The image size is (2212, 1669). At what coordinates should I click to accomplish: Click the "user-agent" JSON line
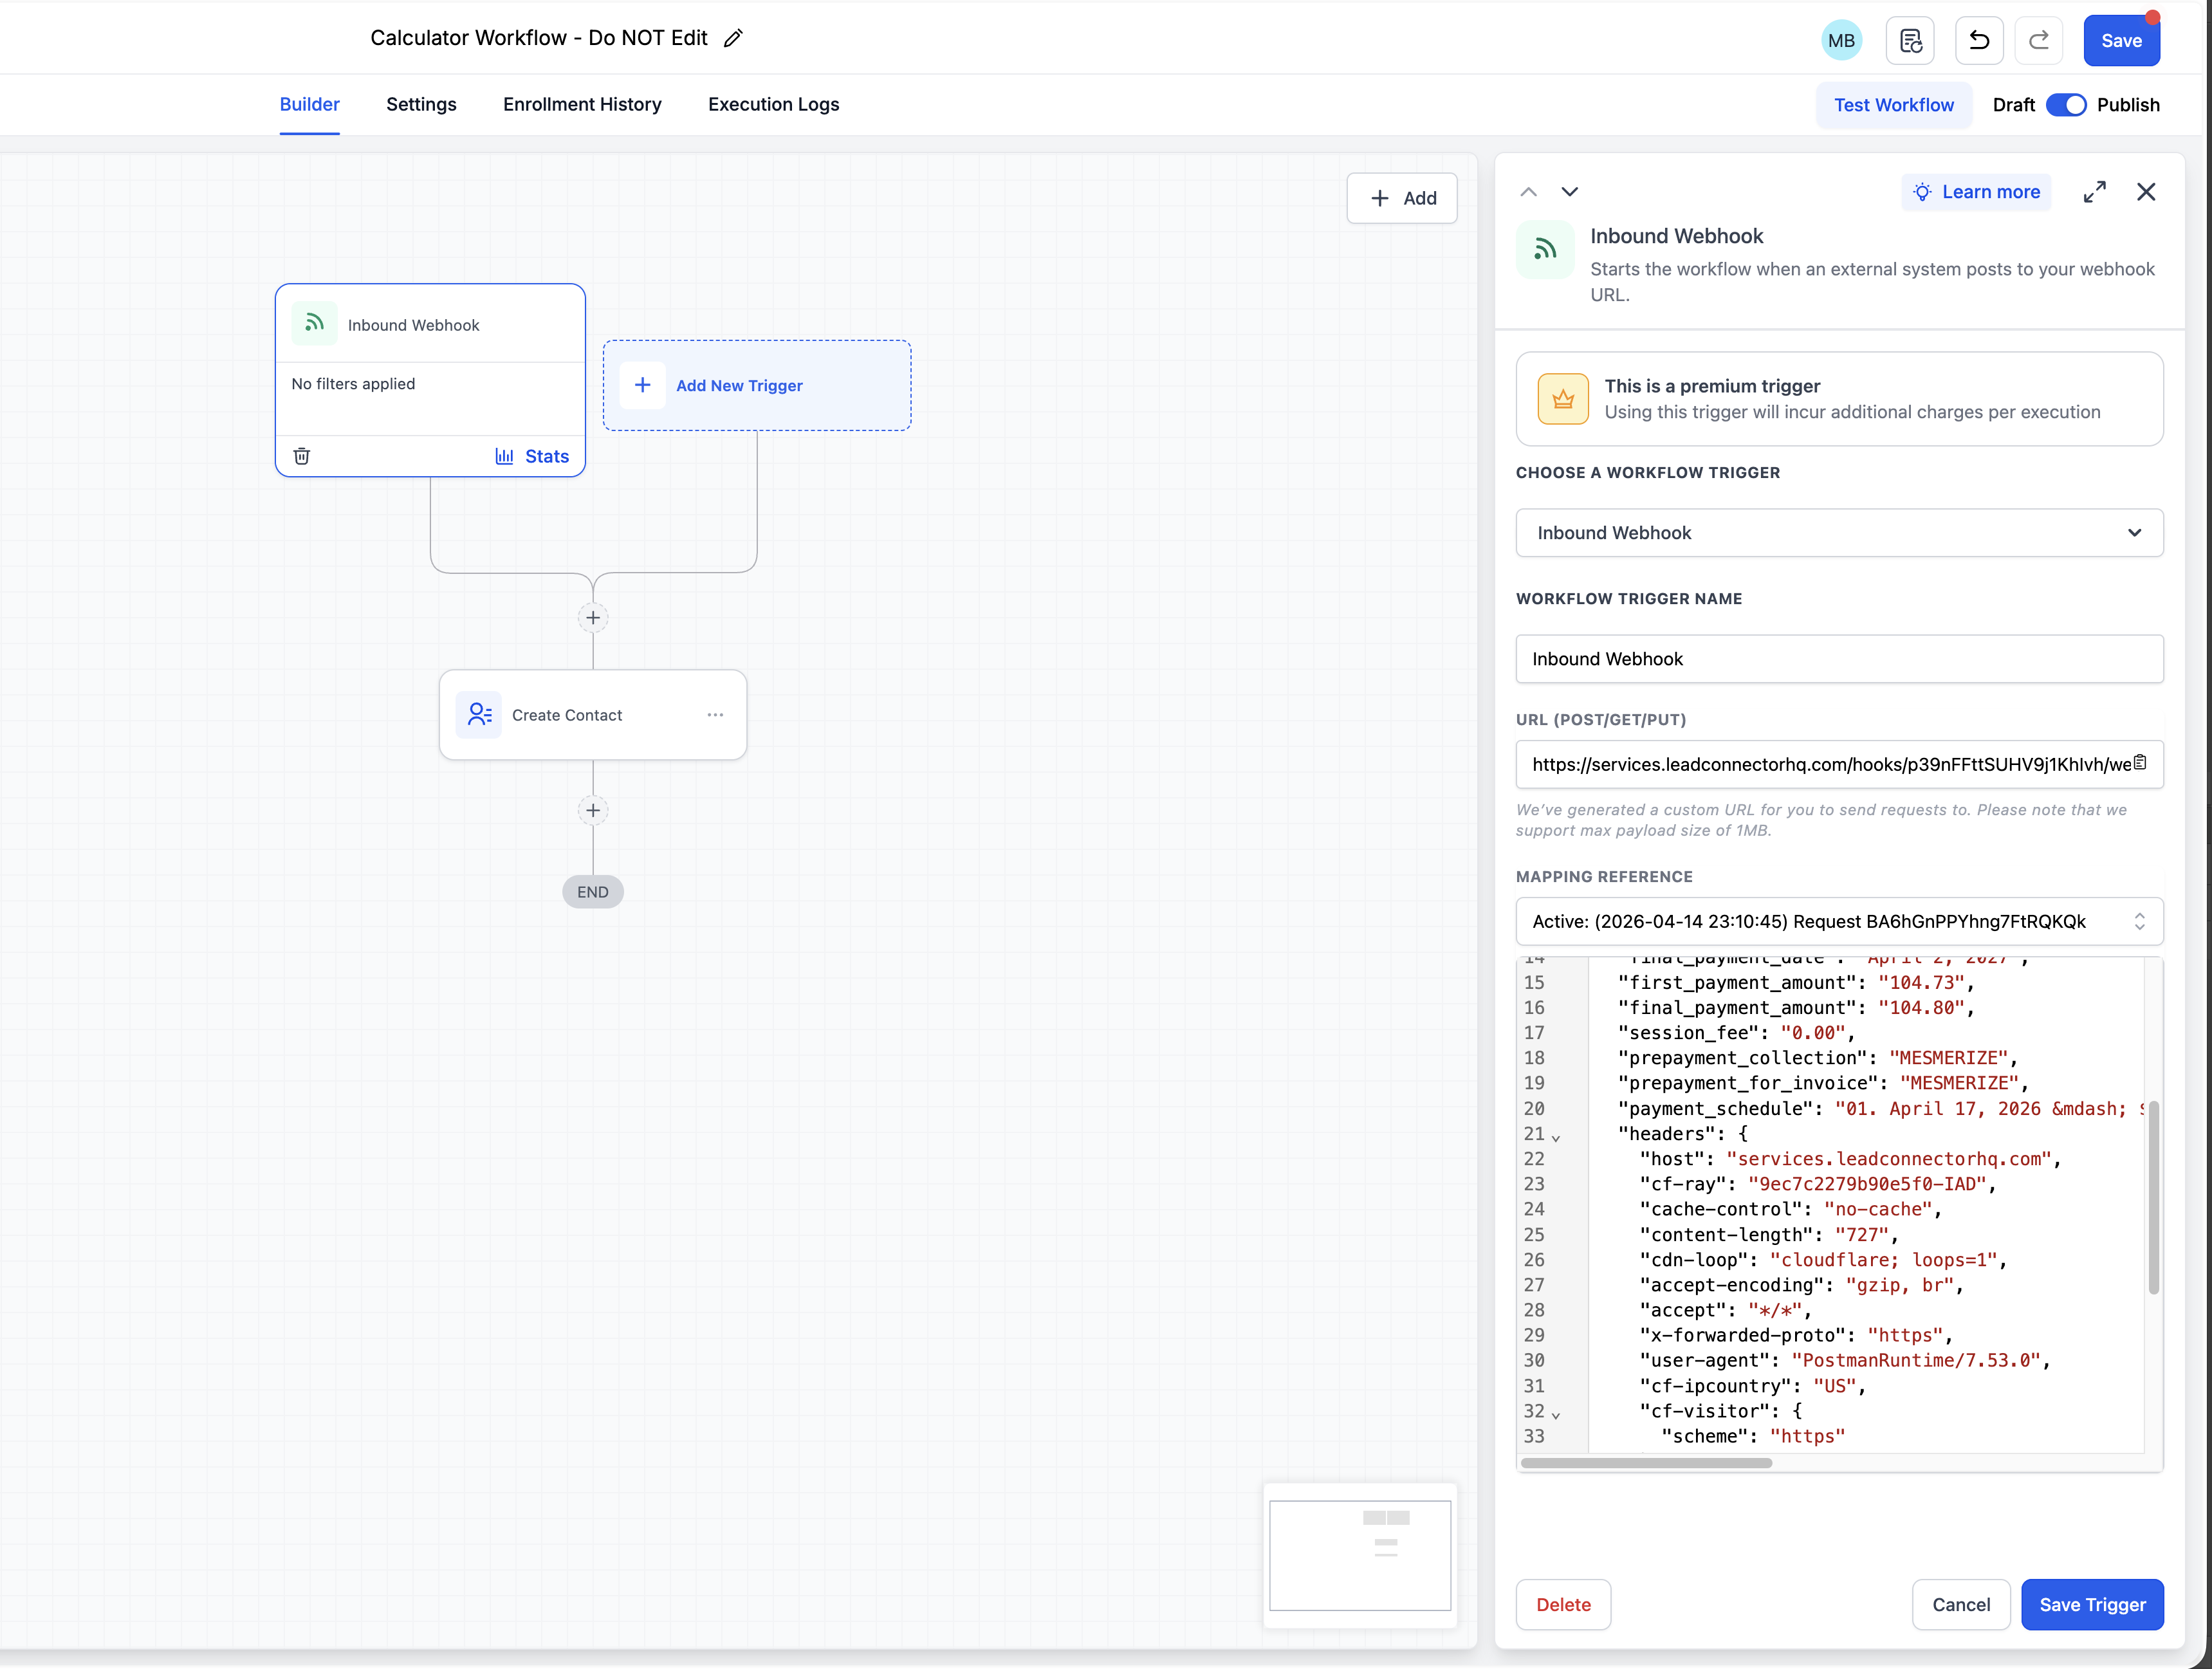[1844, 1361]
